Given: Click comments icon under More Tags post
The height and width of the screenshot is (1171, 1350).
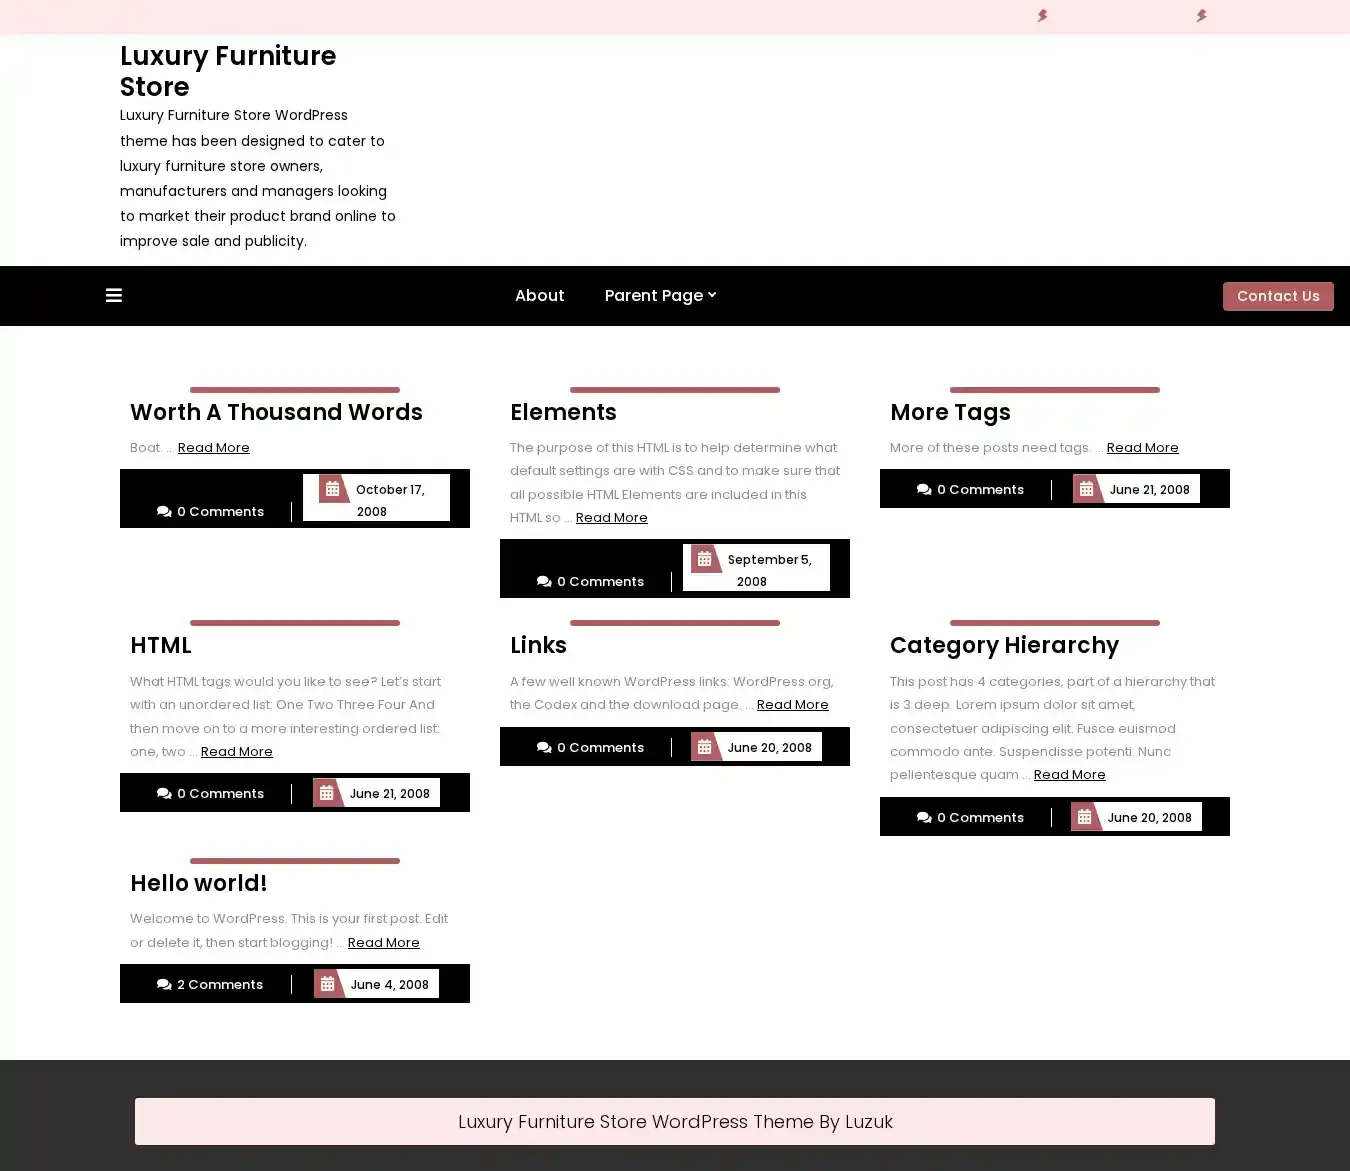Looking at the screenshot, I should tap(924, 489).
